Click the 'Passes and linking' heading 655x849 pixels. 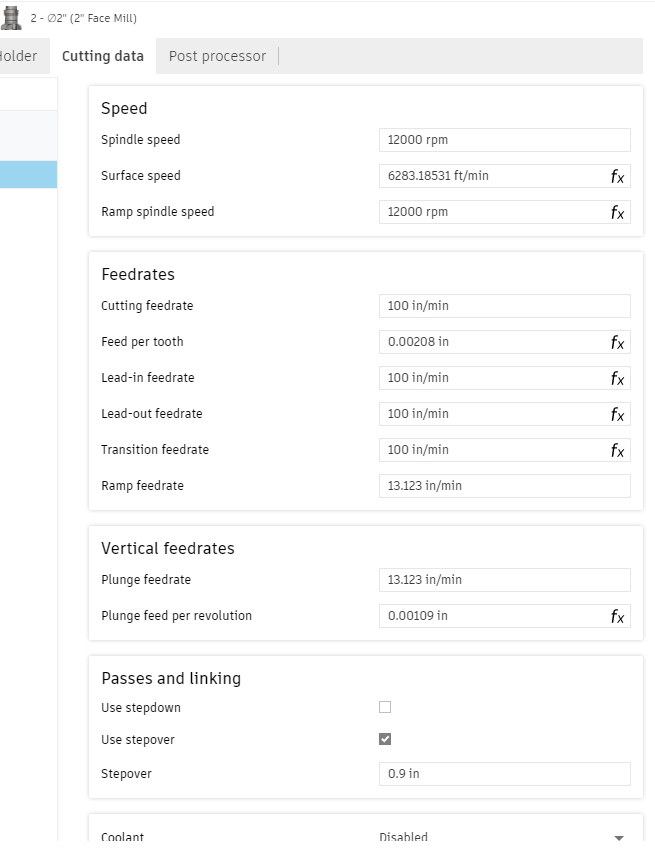[x=171, y=678]
